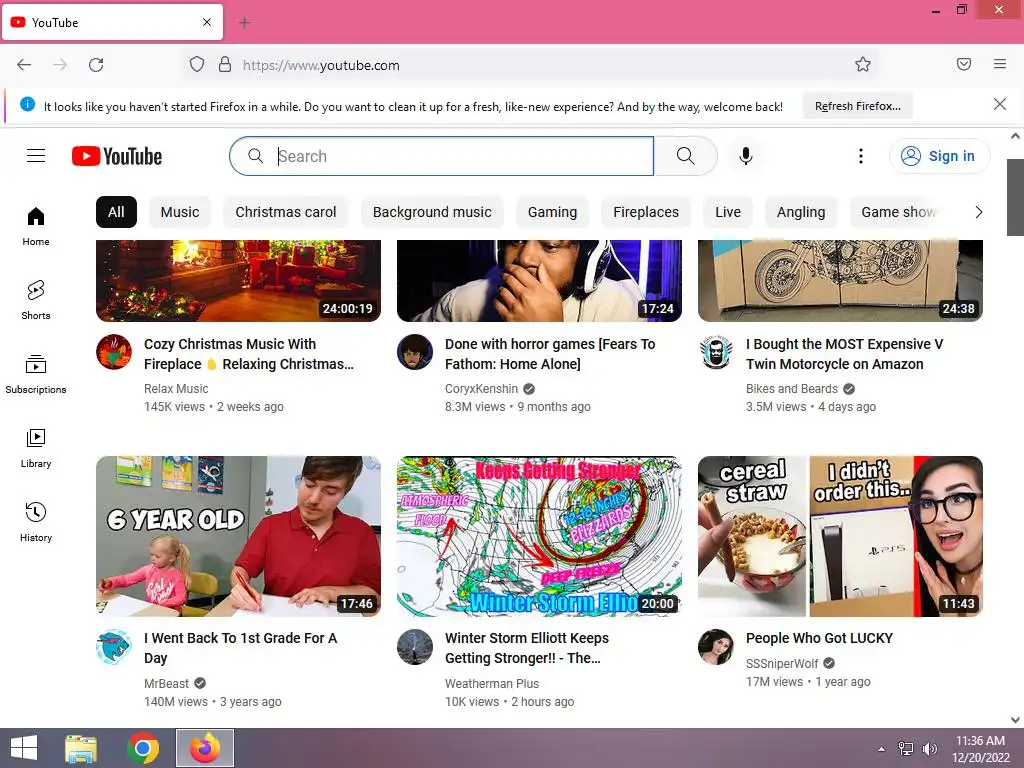Launch Chrome from the taskbar
1024x768 pixels.
coord(143,748)
